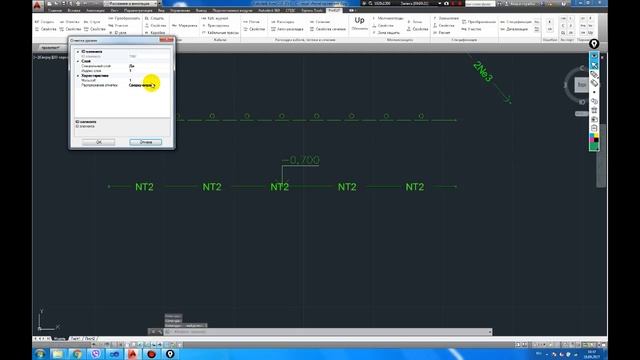Open Свойства сечения in the ribbon
The image size is (640, 360).
(x=328, y=29)
